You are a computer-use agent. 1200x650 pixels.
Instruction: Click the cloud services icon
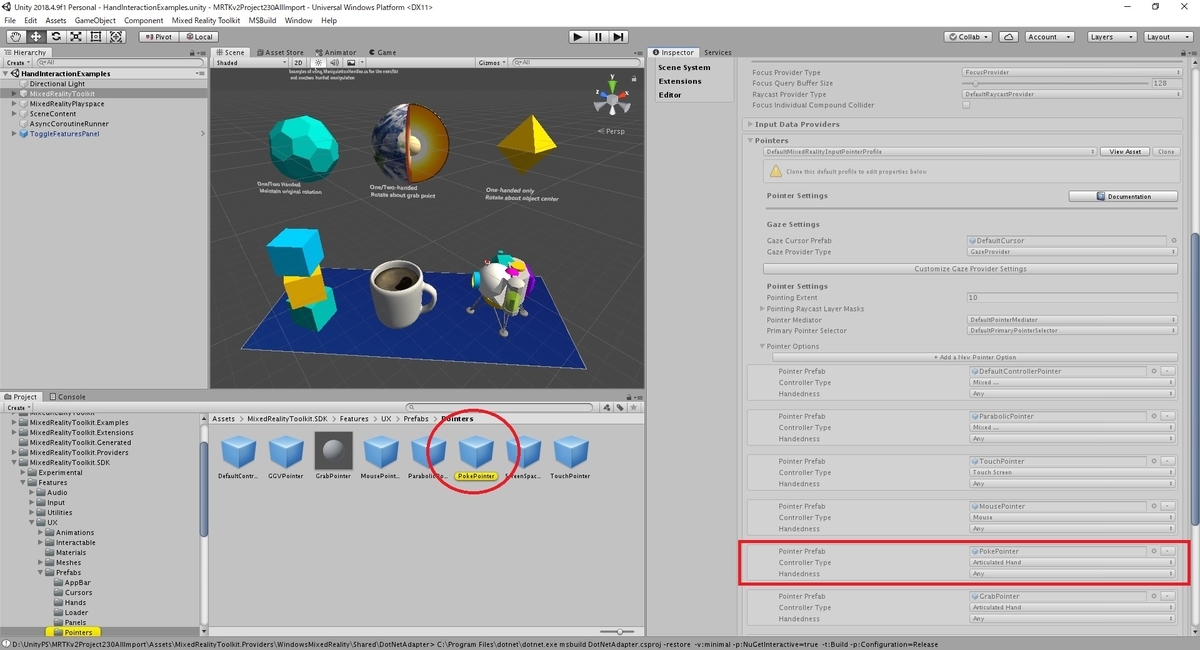tap(1009, 36)
